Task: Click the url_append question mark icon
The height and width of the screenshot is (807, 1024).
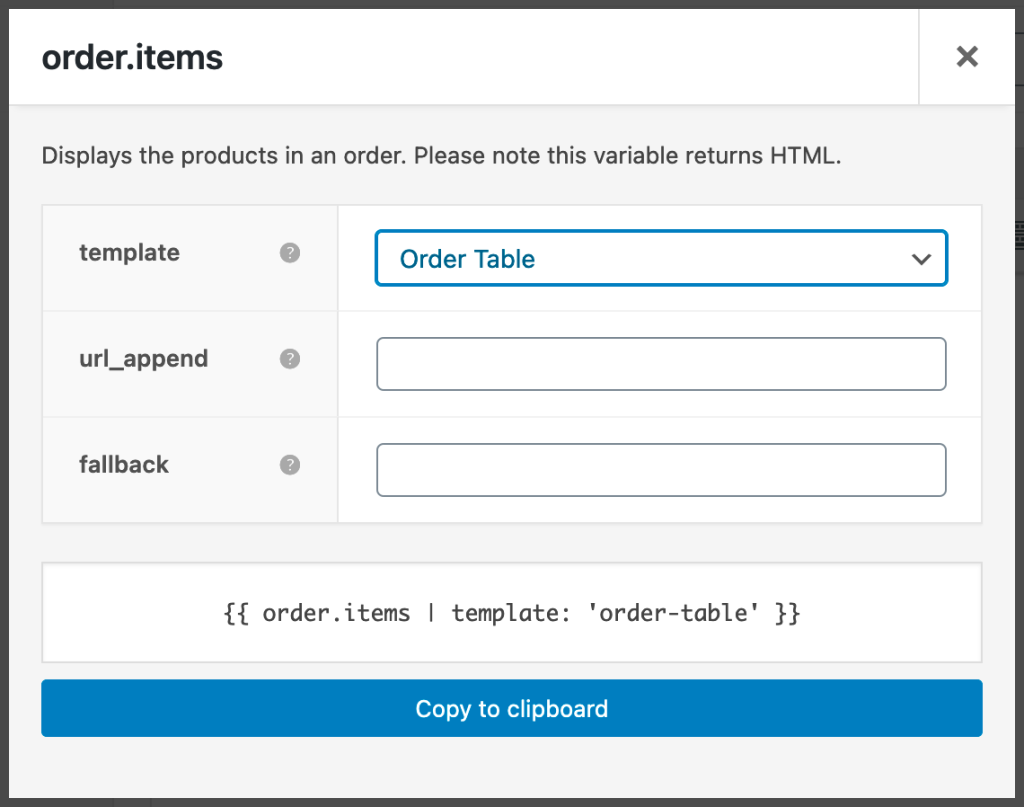Action: 289,358
